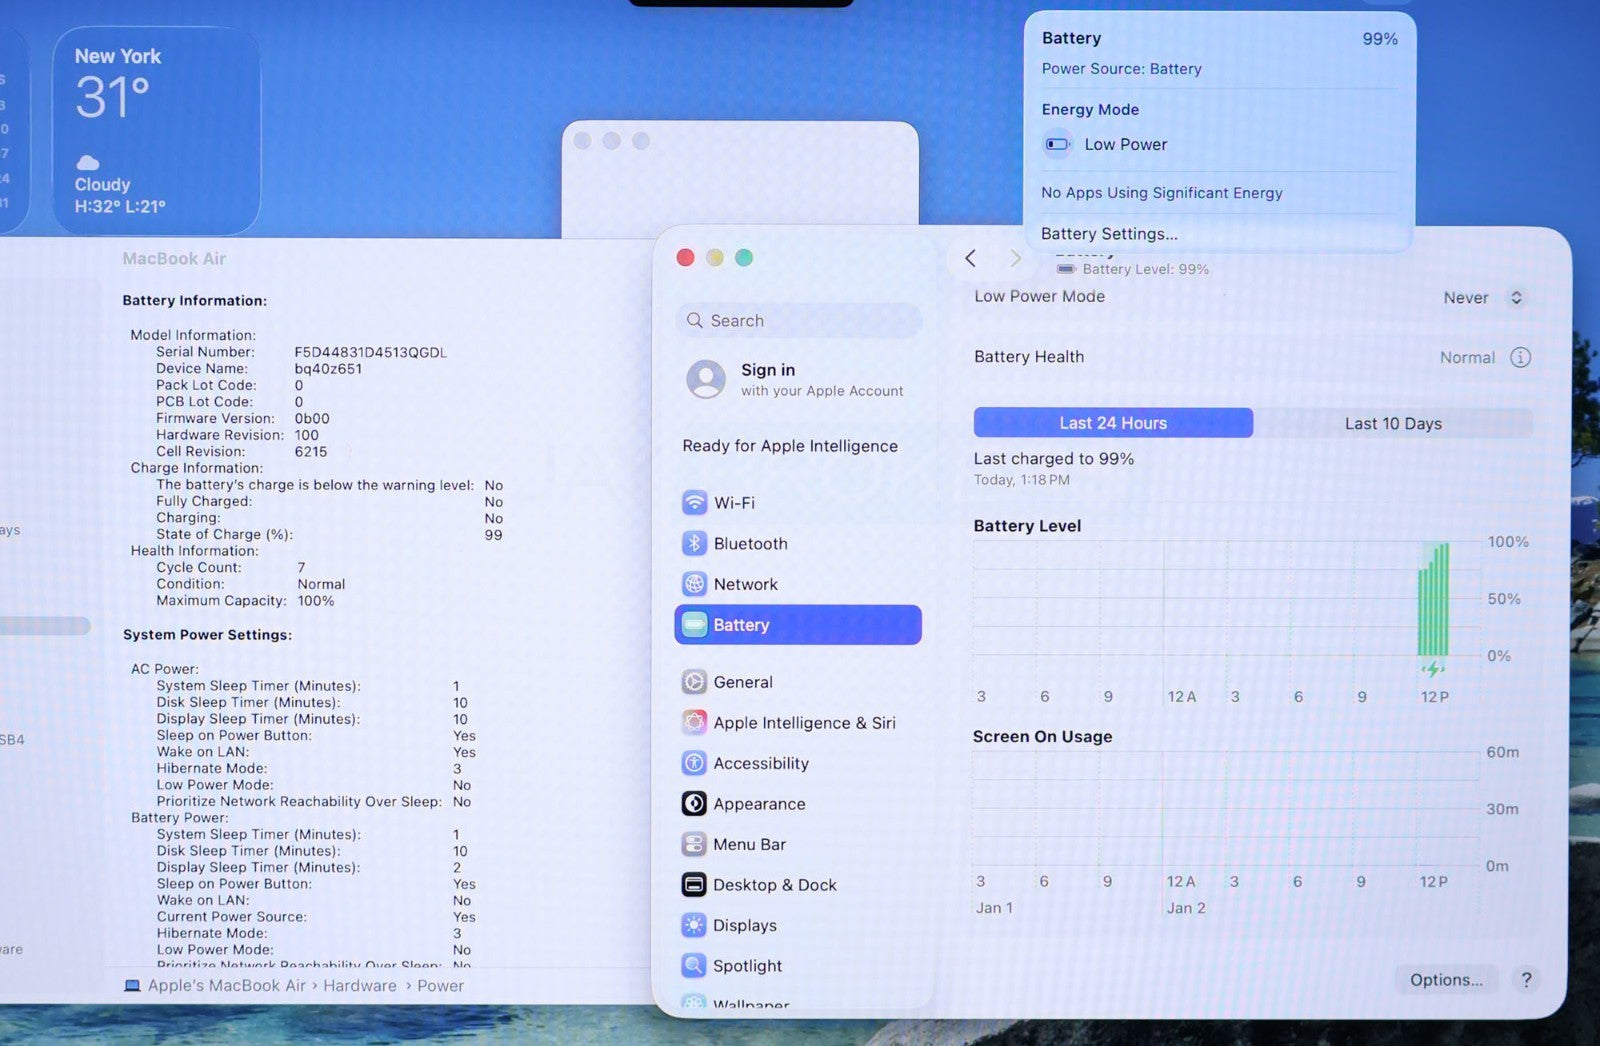Select Network in the sidebar
The height and width of the screenshot is (1046, 1600).
tap(744, 584)
